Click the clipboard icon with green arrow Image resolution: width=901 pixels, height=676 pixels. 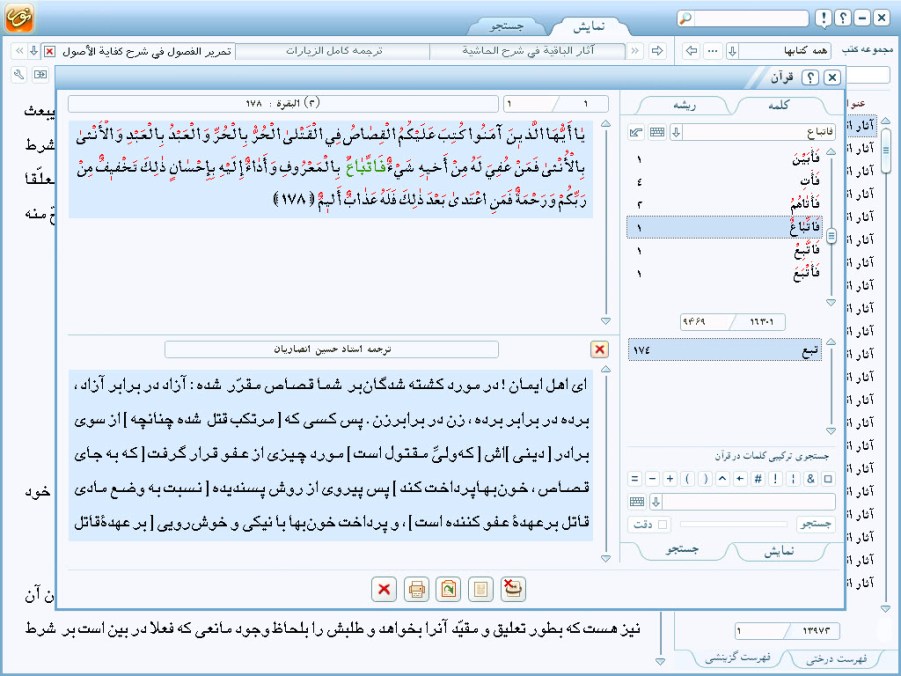pyautogui.click(x=448, y=589)
